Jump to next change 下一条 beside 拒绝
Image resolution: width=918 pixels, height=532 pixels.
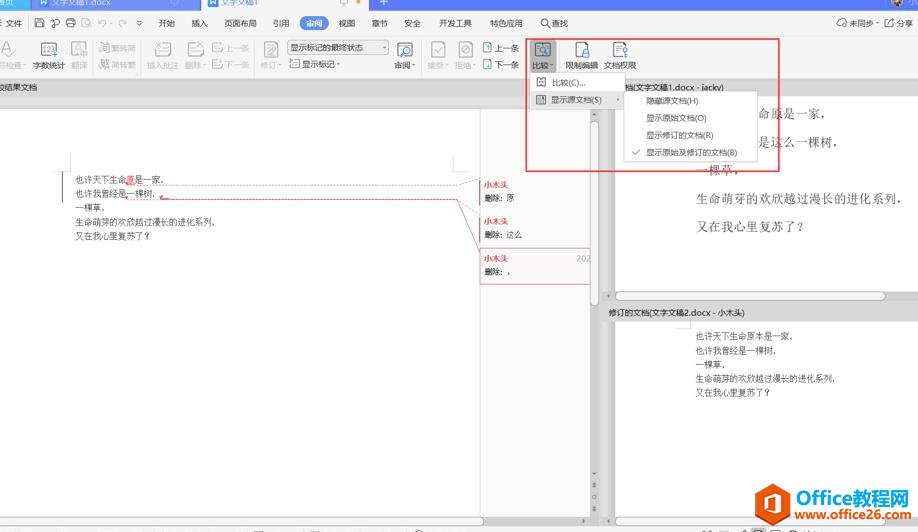(x=501, y=64)
